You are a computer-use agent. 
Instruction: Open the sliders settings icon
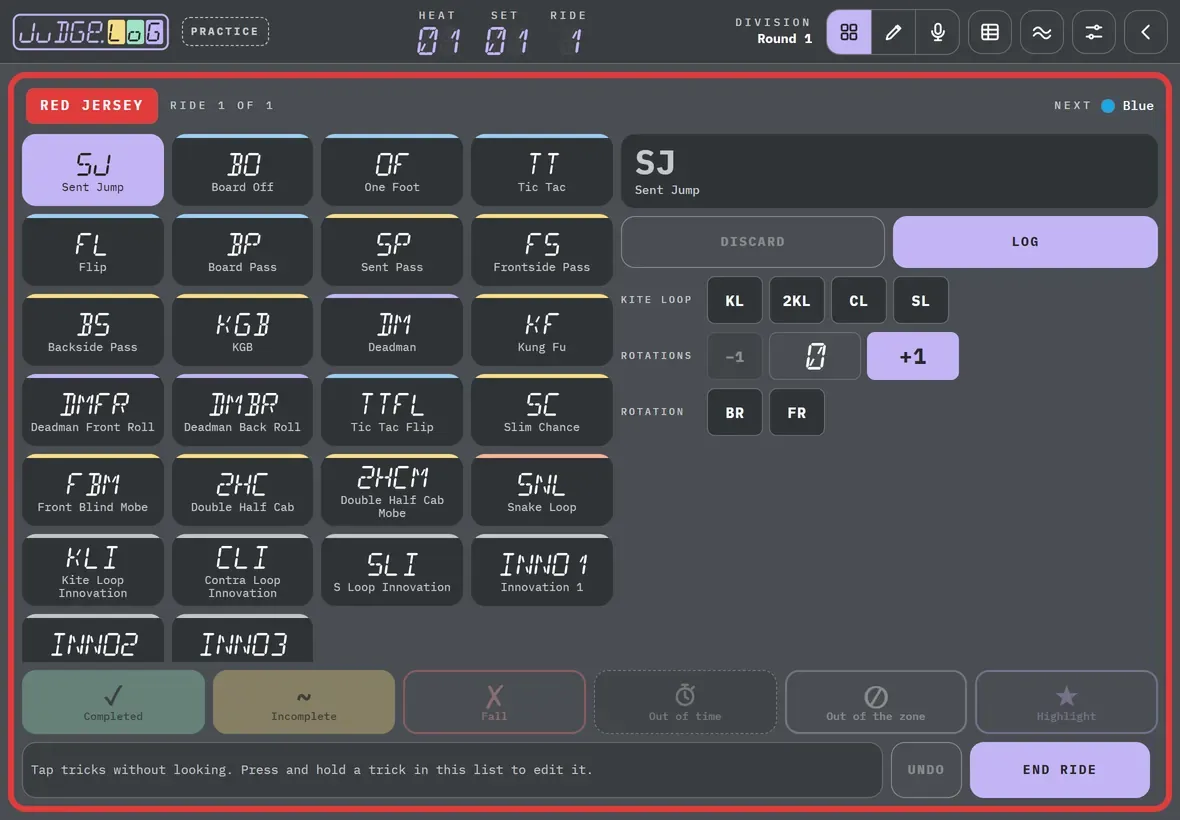pos(1093,32)
